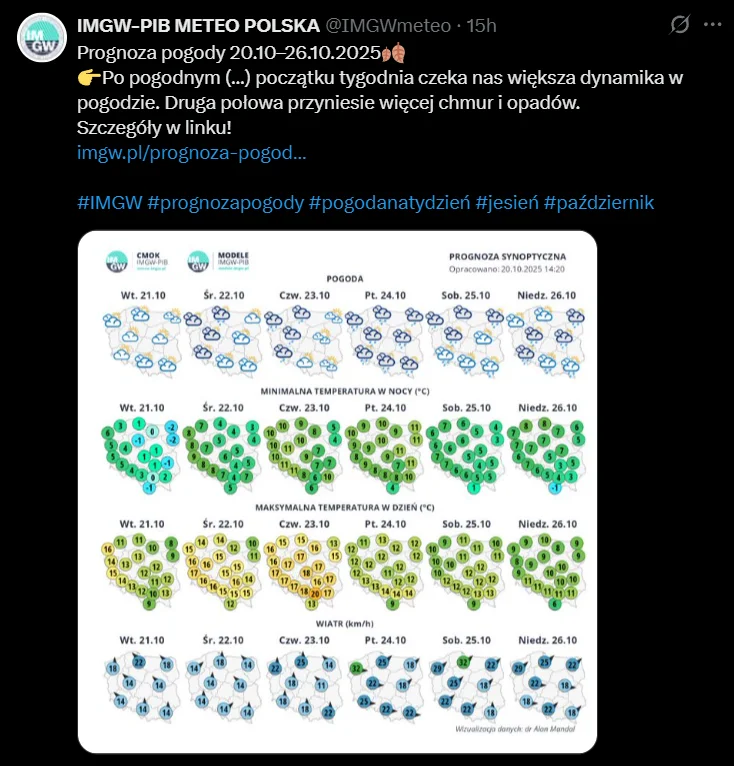
Task: Click IMGW-PIB METEO POLSKA display name
Action: pyautogui.click(x=199, y=24)
